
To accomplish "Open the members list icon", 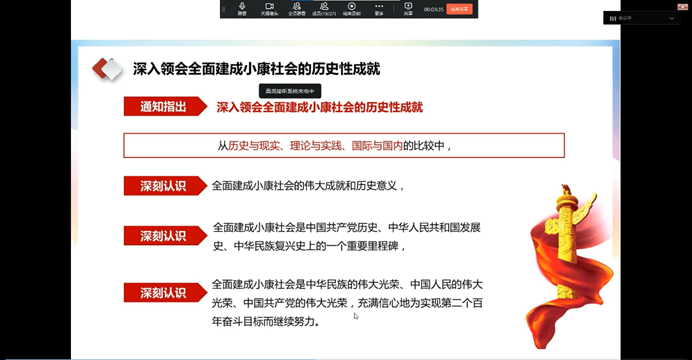I will tap(324, 9).
